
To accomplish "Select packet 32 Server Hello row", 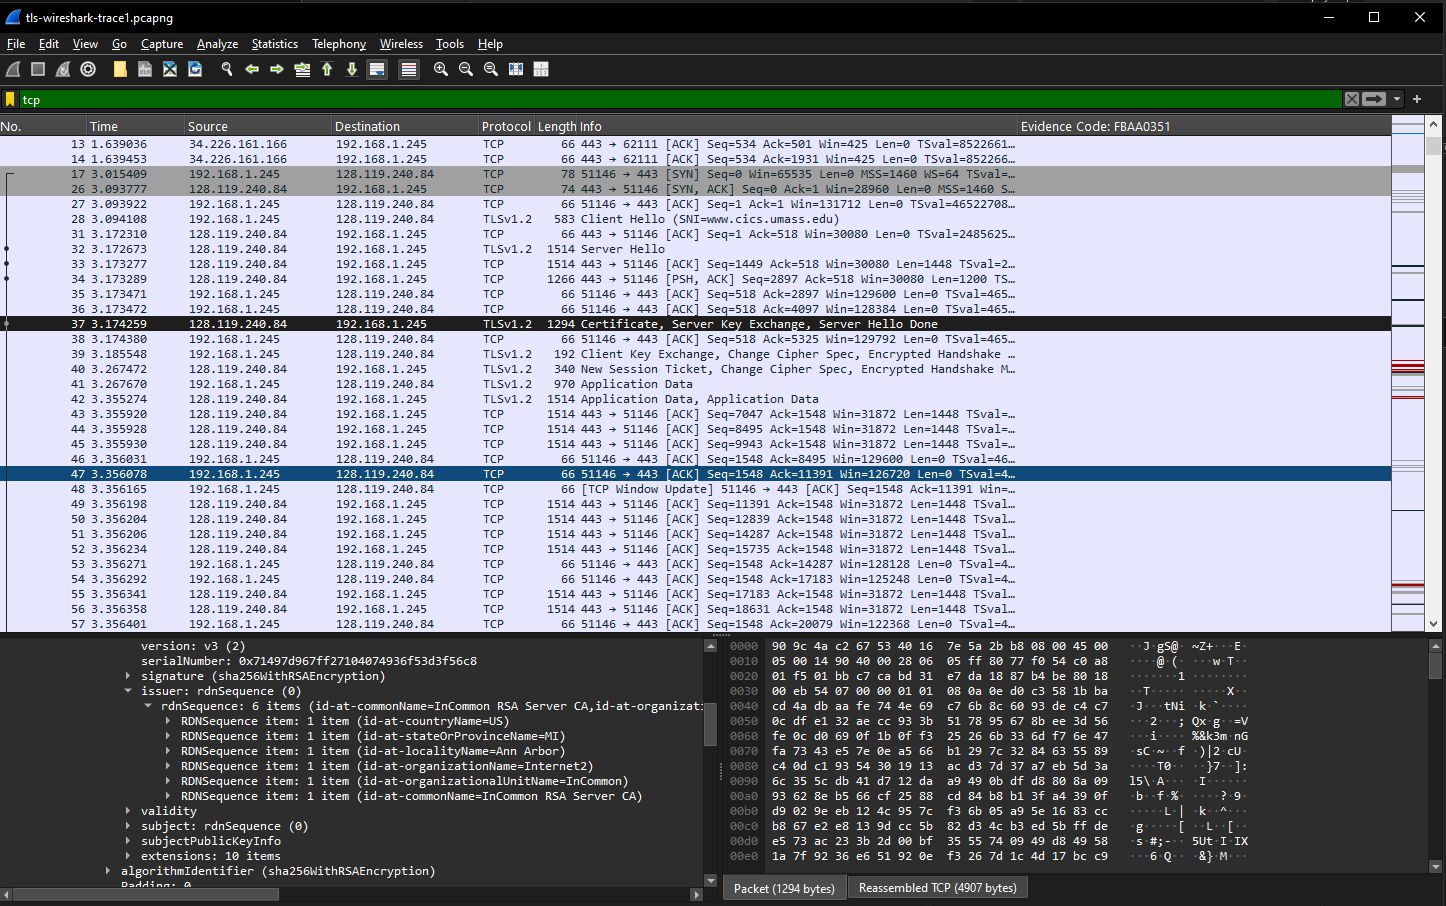I will (x=695, y=249).
